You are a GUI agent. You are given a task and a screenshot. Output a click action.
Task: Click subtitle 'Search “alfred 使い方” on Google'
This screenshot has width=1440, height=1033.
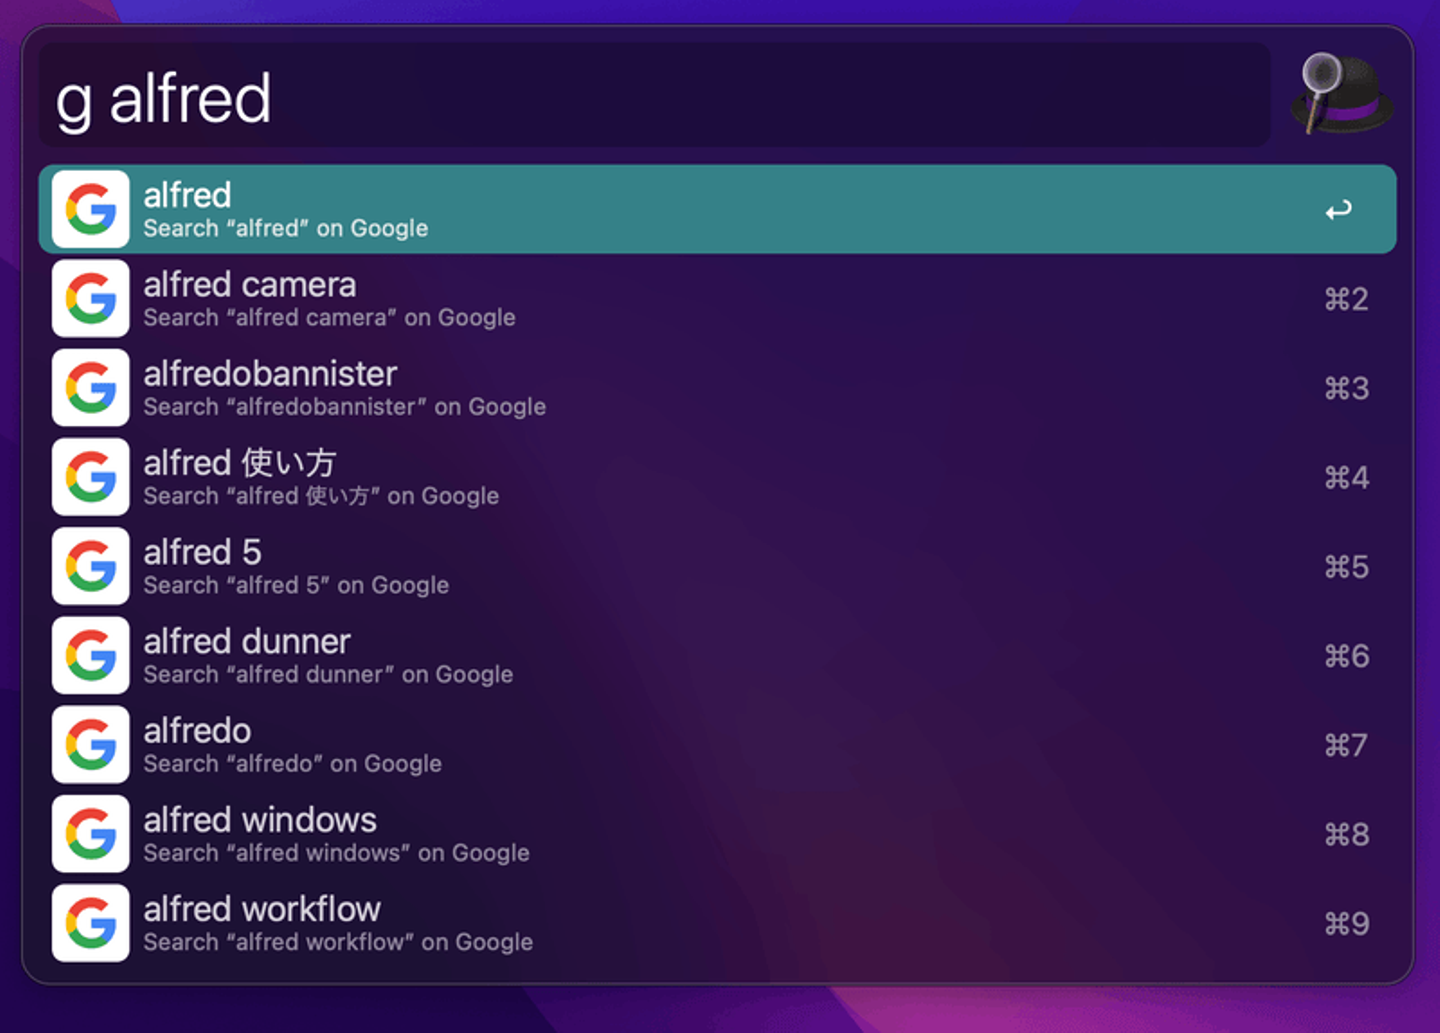(x=321, y=496)
